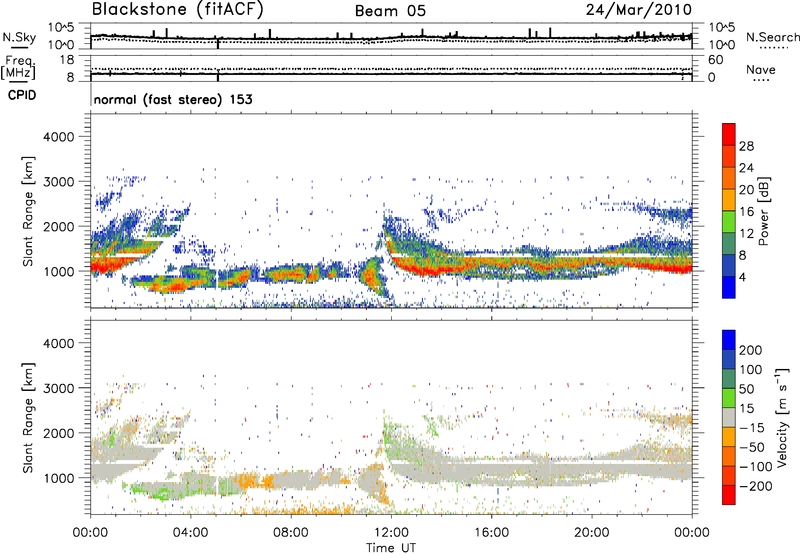Image resolution: width=800 pixels, height=554 pixels.
Task: Click the 'Nave' legend label
Action: (760, 70)
